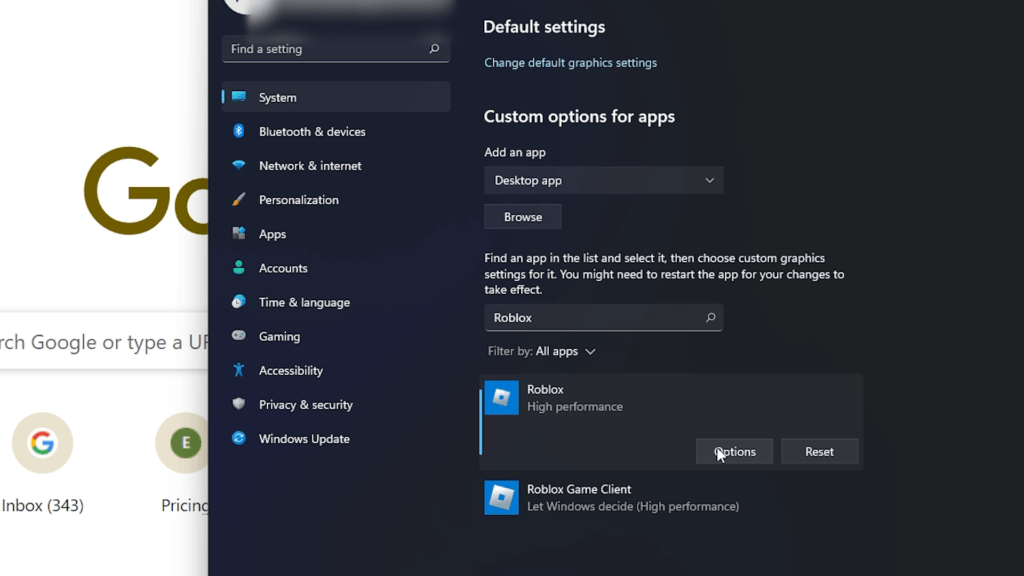Click the Windows Update refresh icon
Viewport: 1024px width, 576px height.
[x=238, y=438]
